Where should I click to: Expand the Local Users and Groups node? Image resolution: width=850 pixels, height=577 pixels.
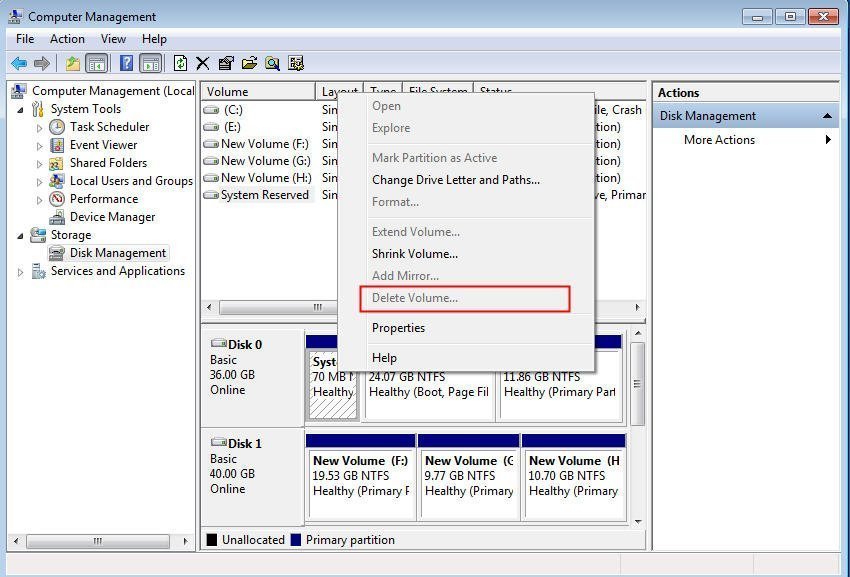click(39, 182)
